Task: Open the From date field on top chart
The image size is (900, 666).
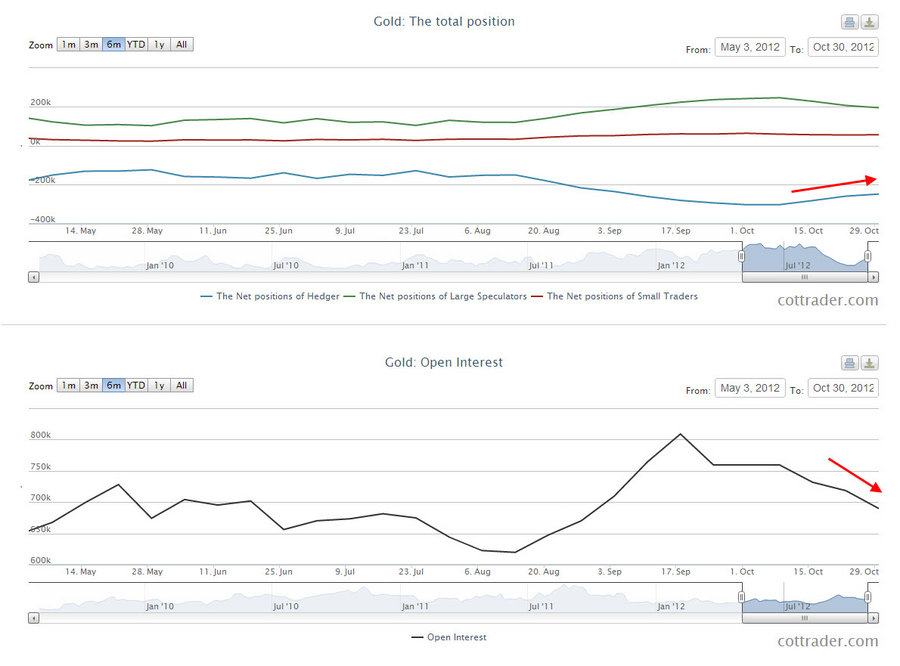Action: click(750, 46)
